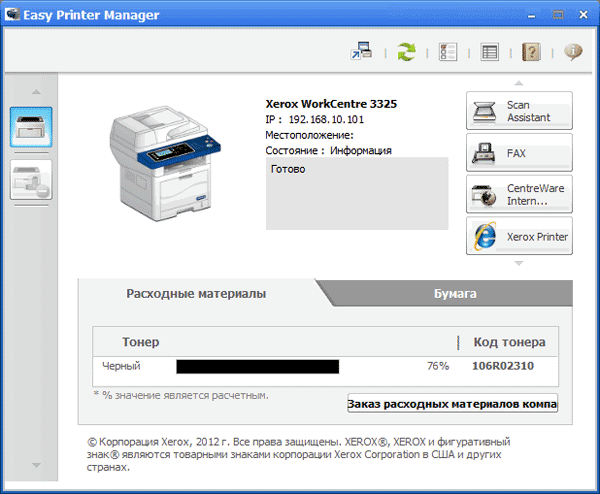Close the Easy Printer Manager window
Viewport: 600px width, 494px height.
[x=583, y=15]
